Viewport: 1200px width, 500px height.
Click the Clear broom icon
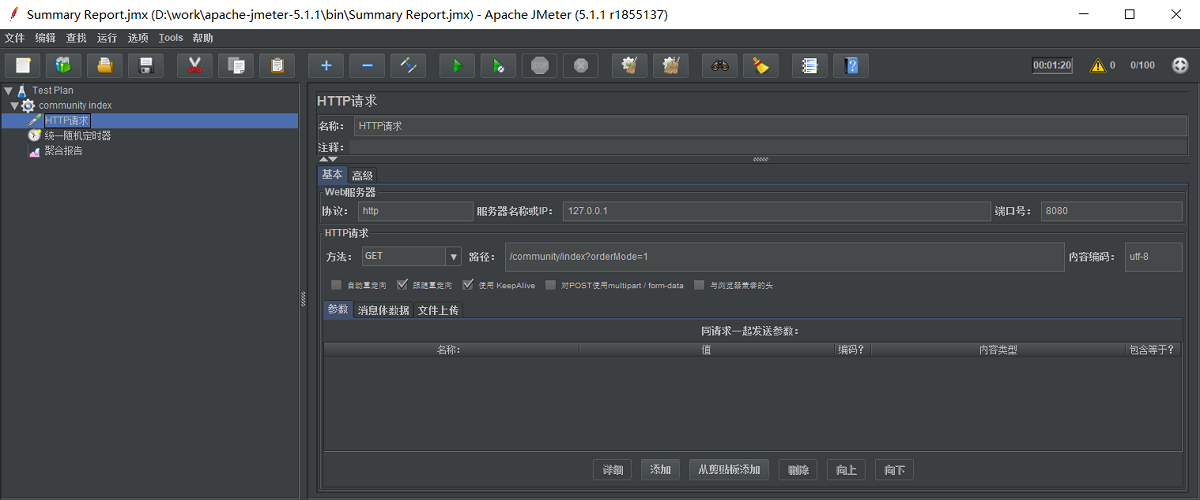coord(629,65)
